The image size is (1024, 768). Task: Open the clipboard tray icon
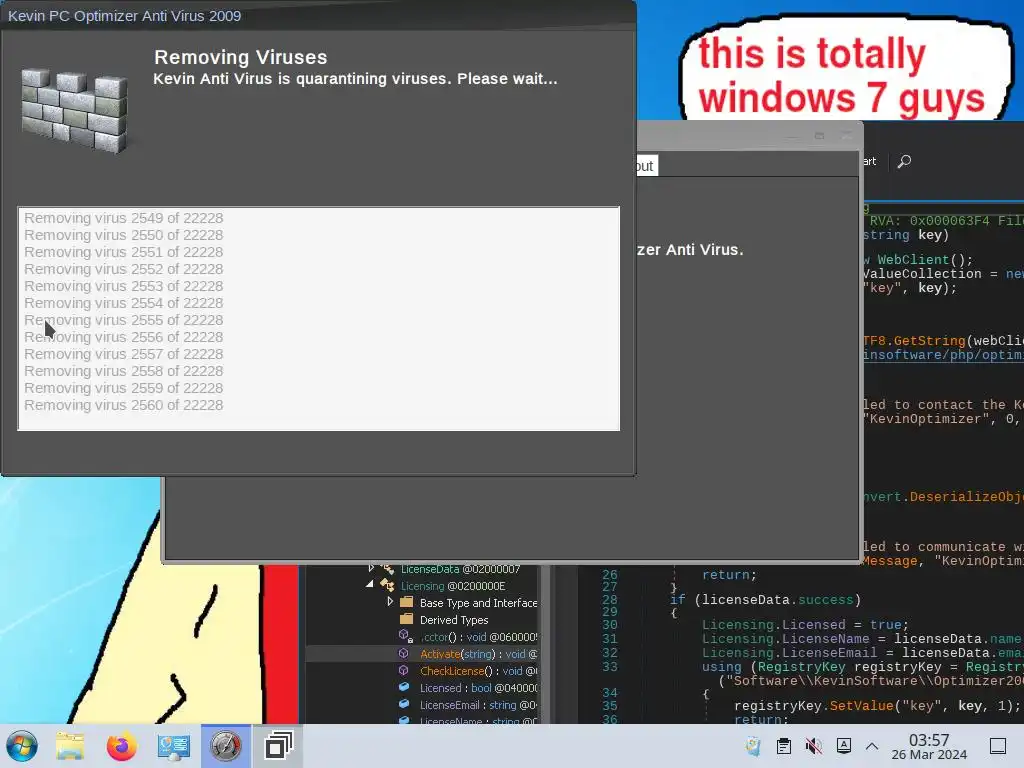784,746
